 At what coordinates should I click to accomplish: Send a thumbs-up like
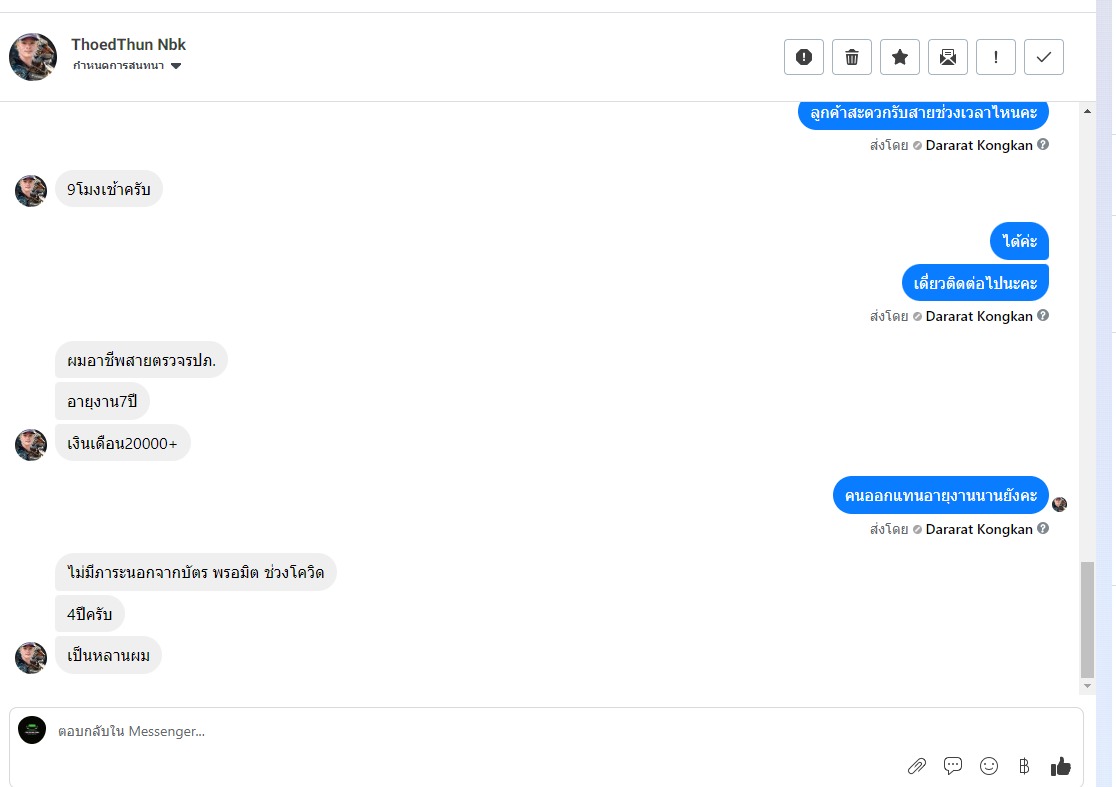click(1060, 766)
